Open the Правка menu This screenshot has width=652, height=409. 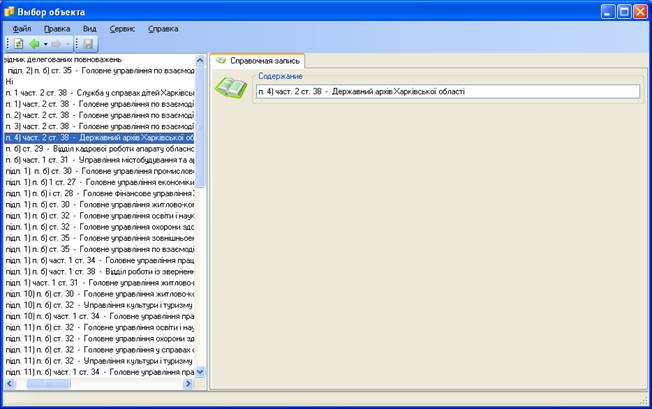pyautogui.click(x=57, y=29)
